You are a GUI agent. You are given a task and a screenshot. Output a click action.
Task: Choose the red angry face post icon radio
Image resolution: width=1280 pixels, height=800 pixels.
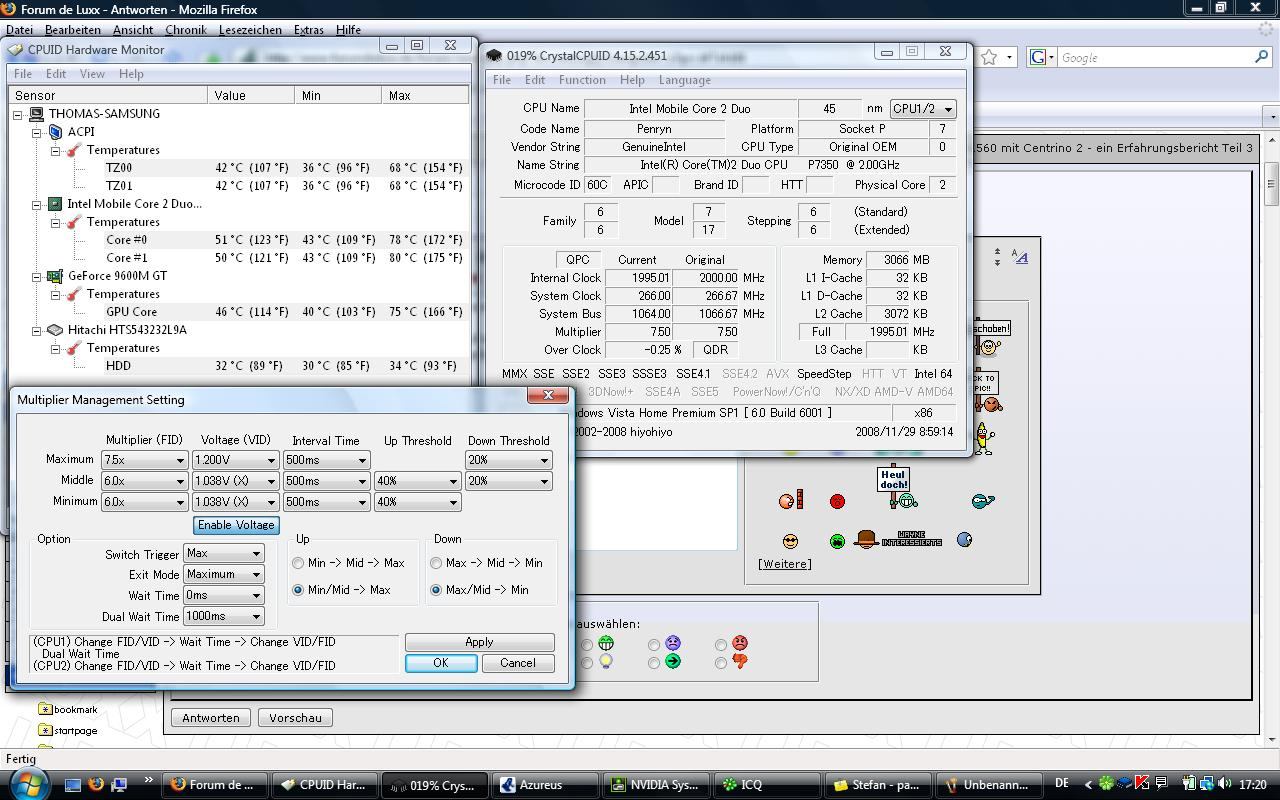tap(721, 645)
